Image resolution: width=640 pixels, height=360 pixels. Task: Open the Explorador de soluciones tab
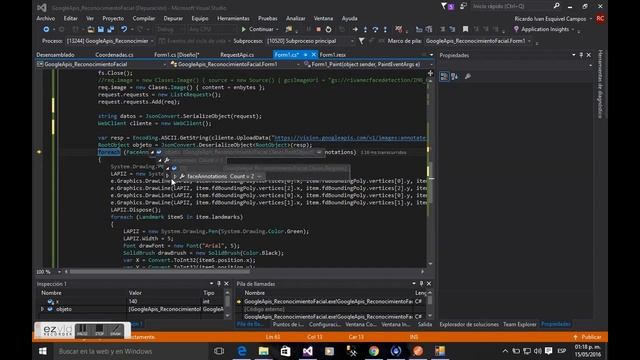(469, 324)
